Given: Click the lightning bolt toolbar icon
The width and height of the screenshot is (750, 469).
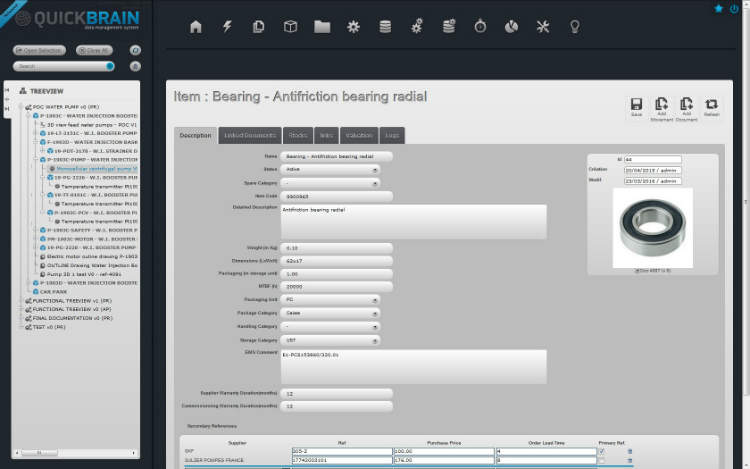Looking at the screenshot, I should pos(227,26).
